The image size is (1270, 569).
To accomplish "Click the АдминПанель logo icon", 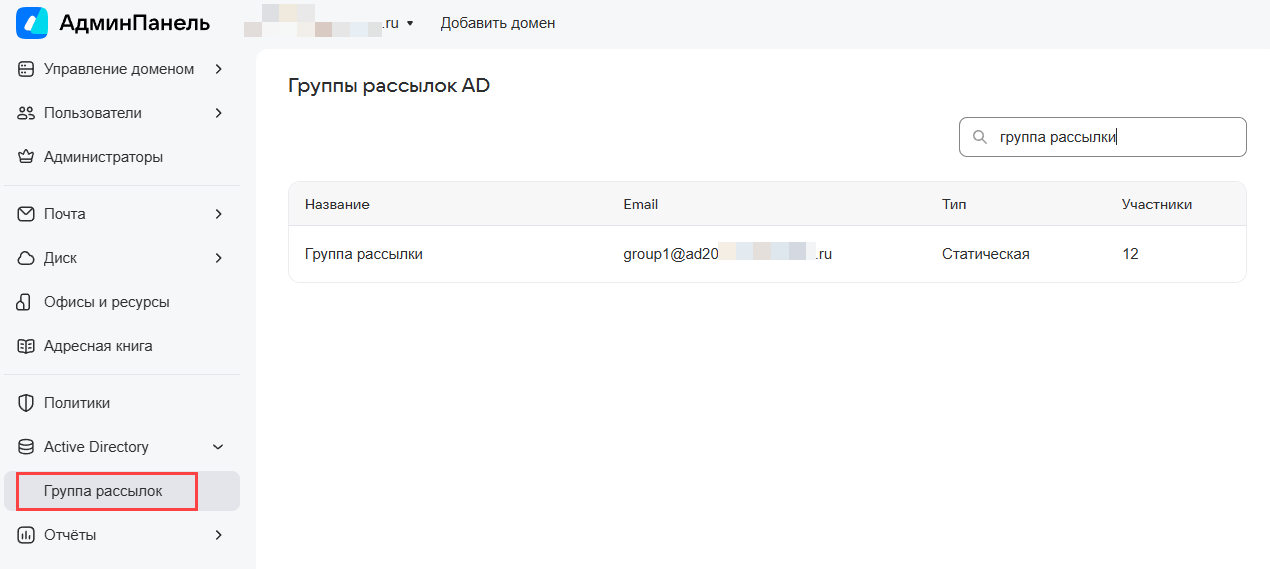I will click(x=32, y=23).
